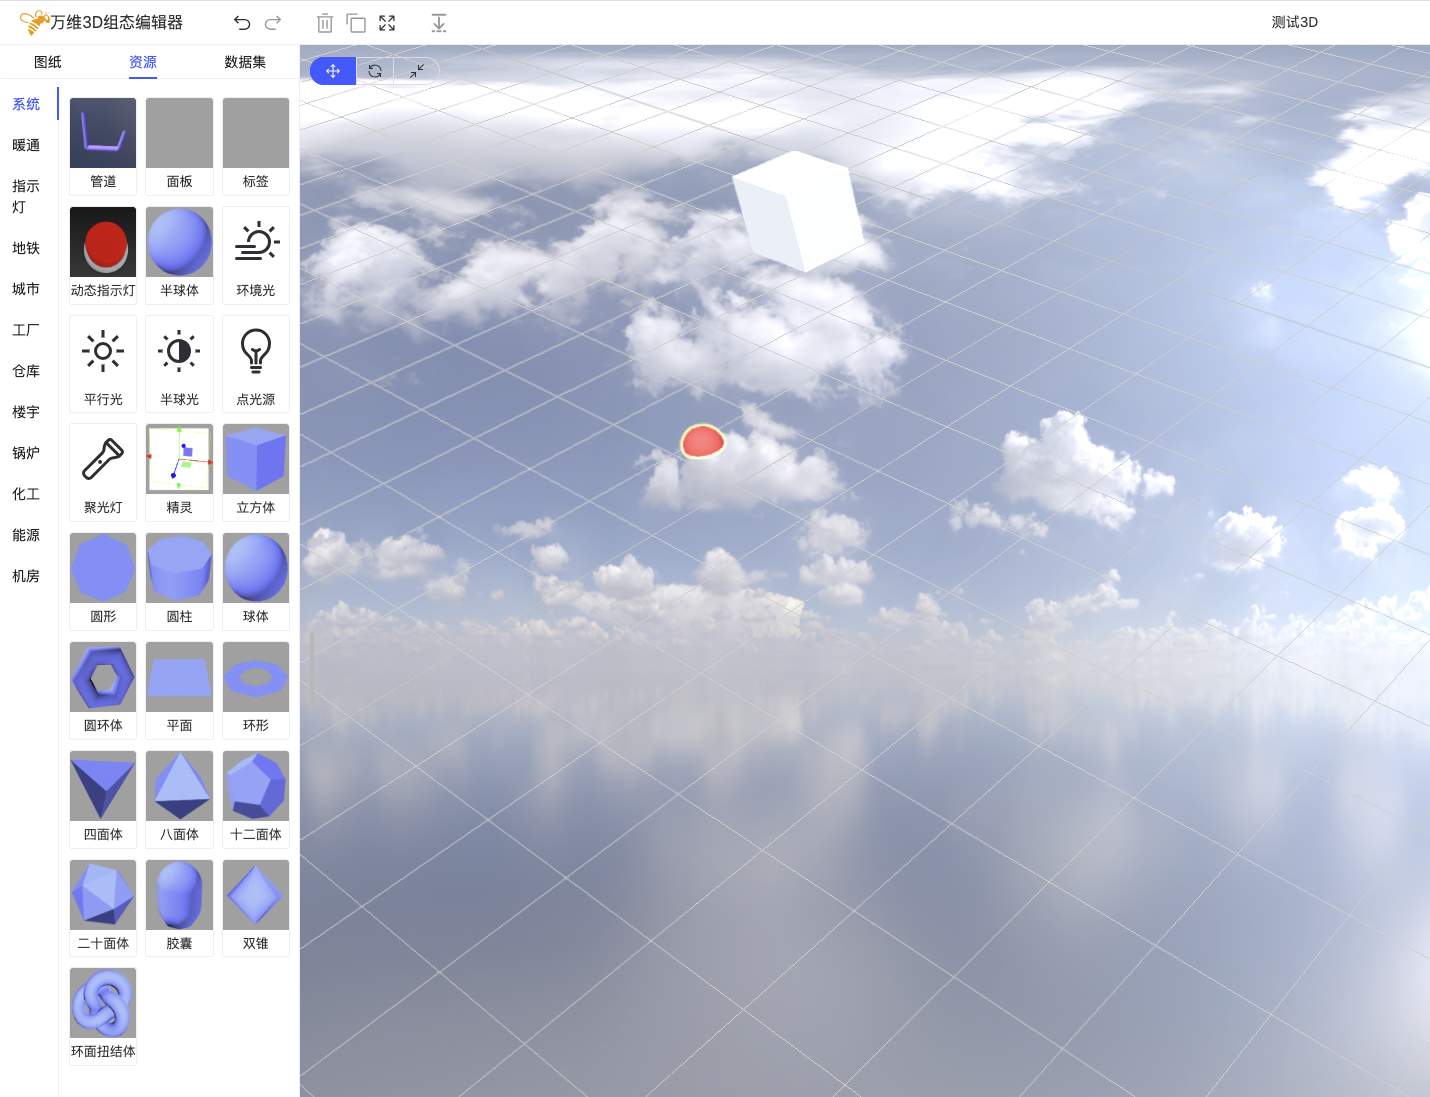1430x1097 pixels.
Task: Switch to the rotate transform mode
Action: (x=375, y=71)
